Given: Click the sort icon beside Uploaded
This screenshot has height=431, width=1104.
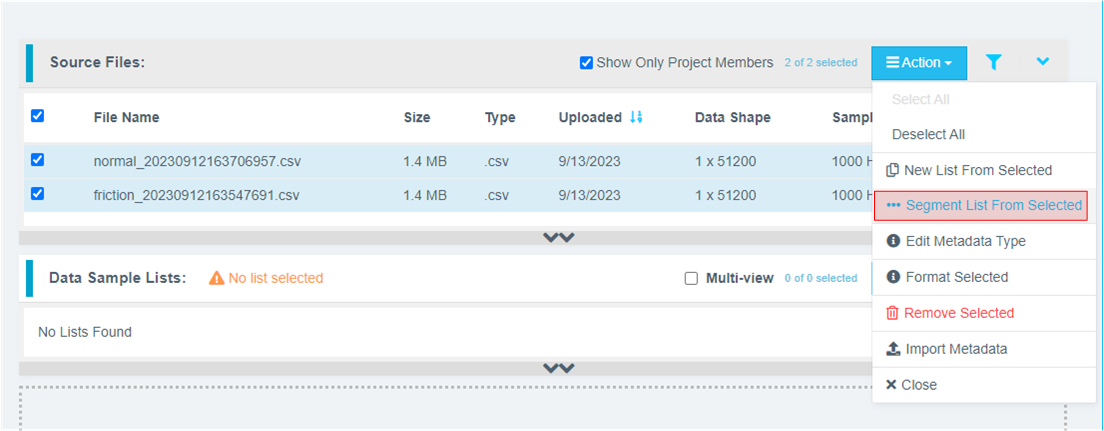Looking at the screenshot, I should pyautogui.click(x=636, y=117).
